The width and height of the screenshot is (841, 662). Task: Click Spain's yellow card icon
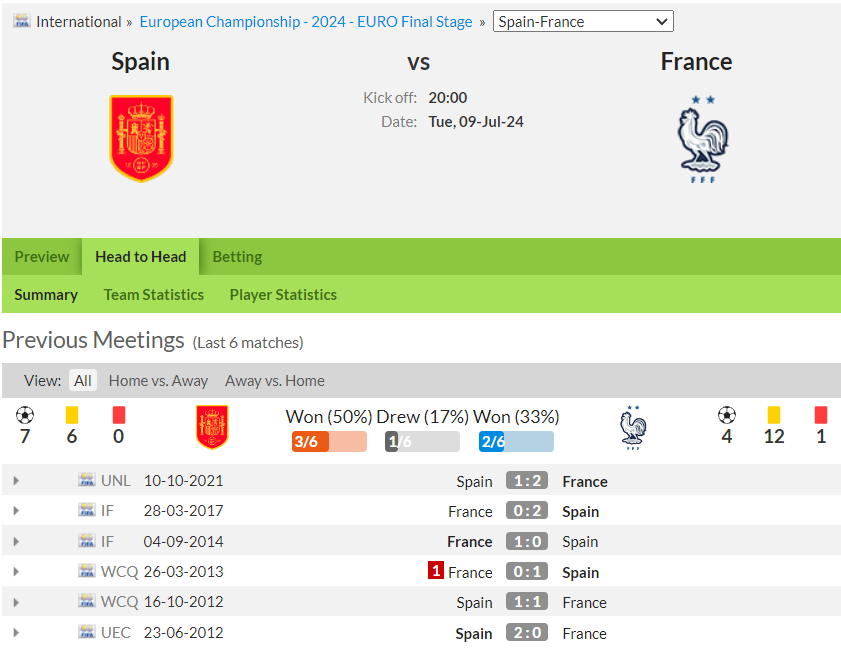(72, 415)
